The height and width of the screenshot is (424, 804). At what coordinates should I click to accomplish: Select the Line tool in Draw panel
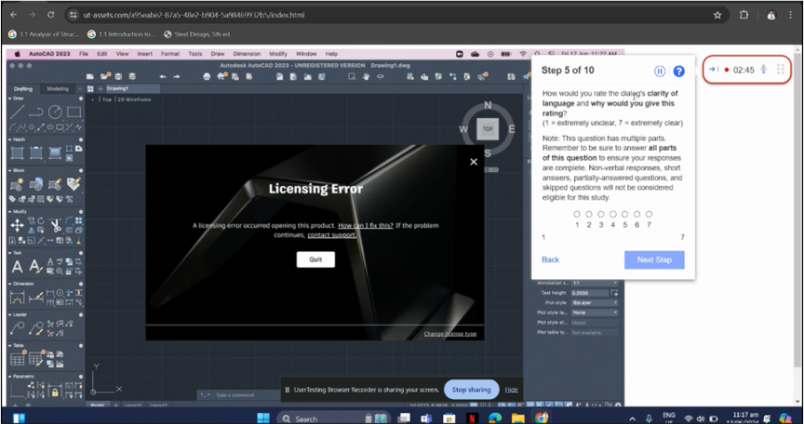tap(17, 111)
